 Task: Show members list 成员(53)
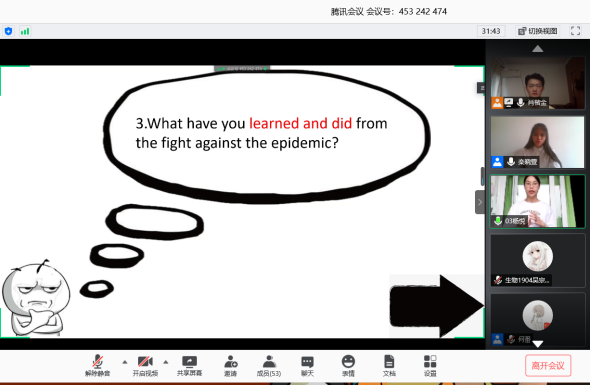[x=269, y=365]
